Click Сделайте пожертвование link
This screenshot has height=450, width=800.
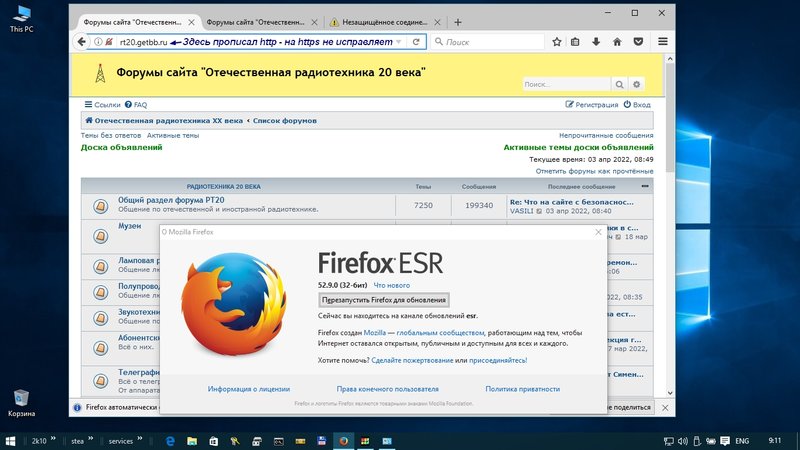[x=412, y=360]
